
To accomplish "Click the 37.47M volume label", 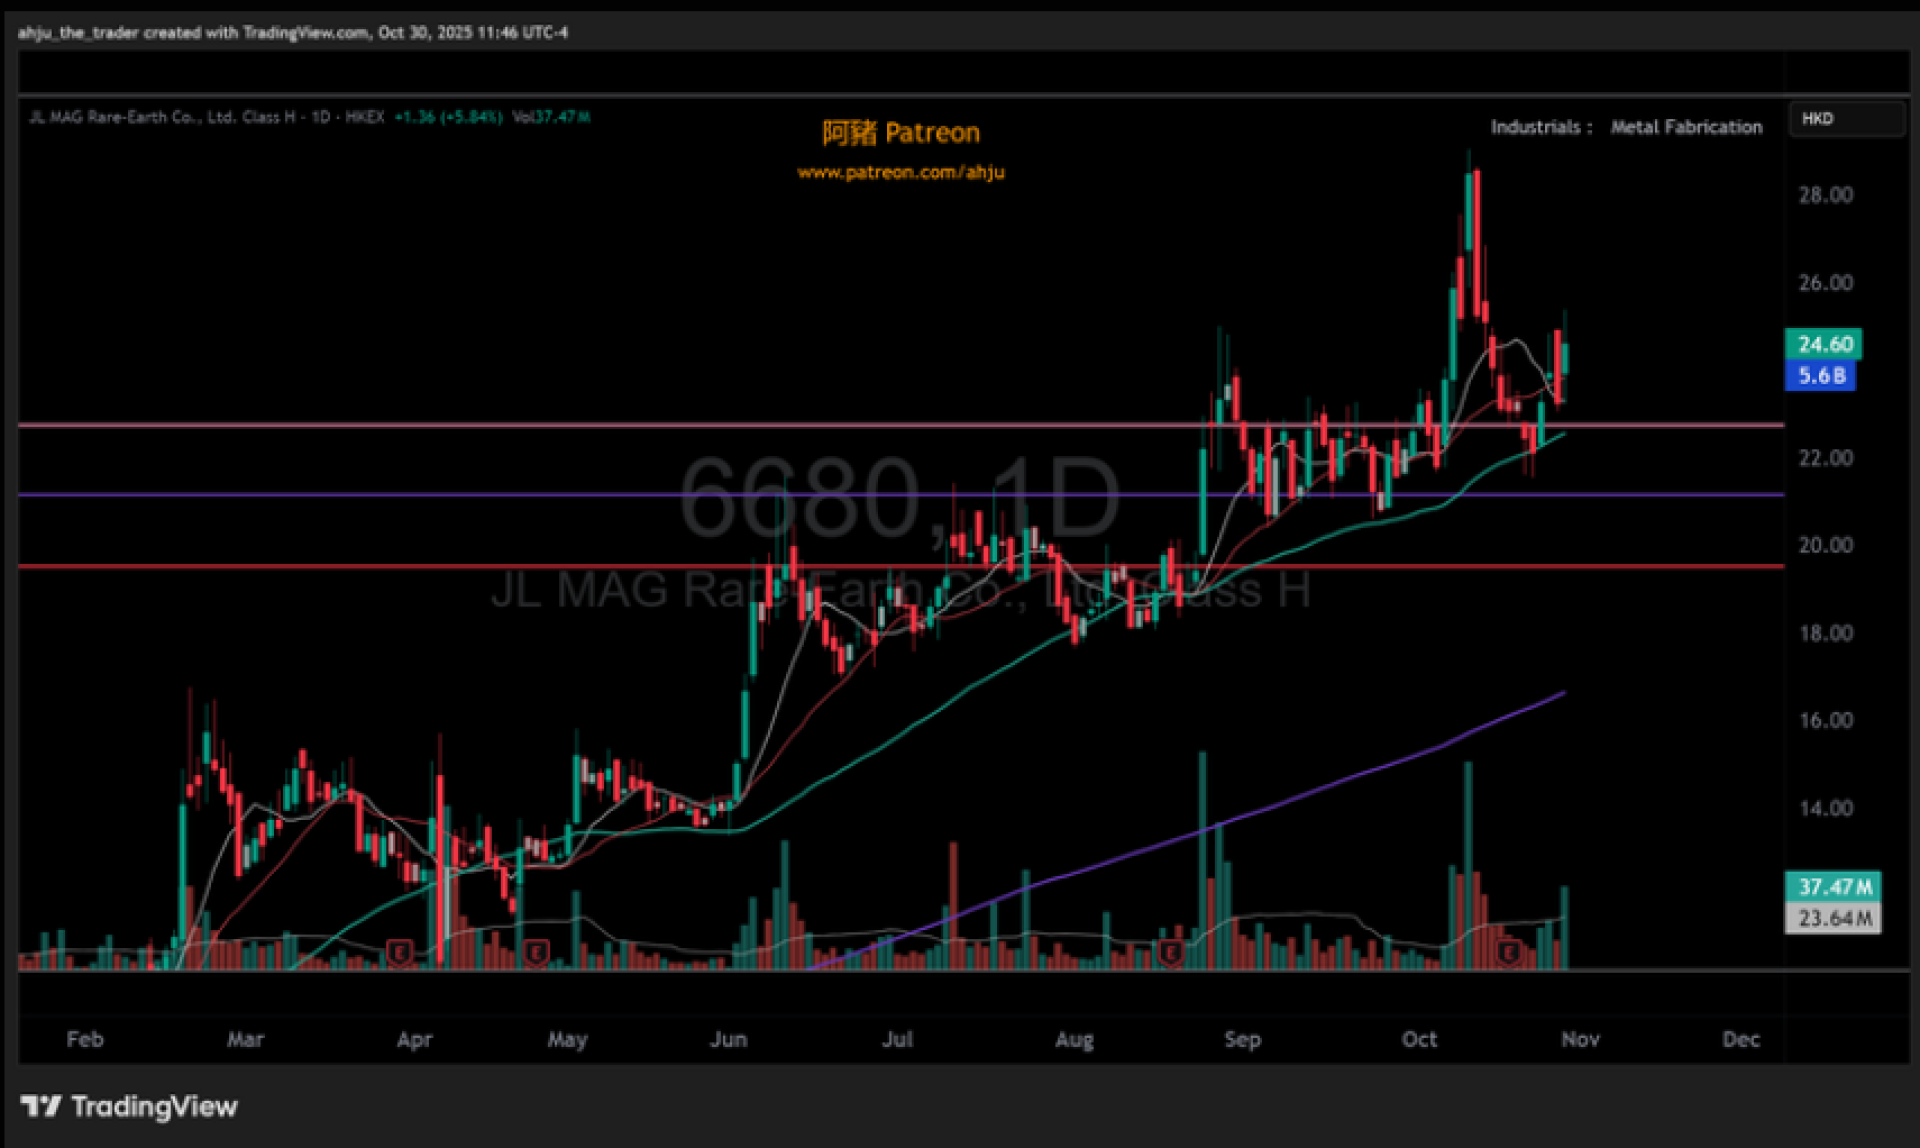I will [1833, 886].
